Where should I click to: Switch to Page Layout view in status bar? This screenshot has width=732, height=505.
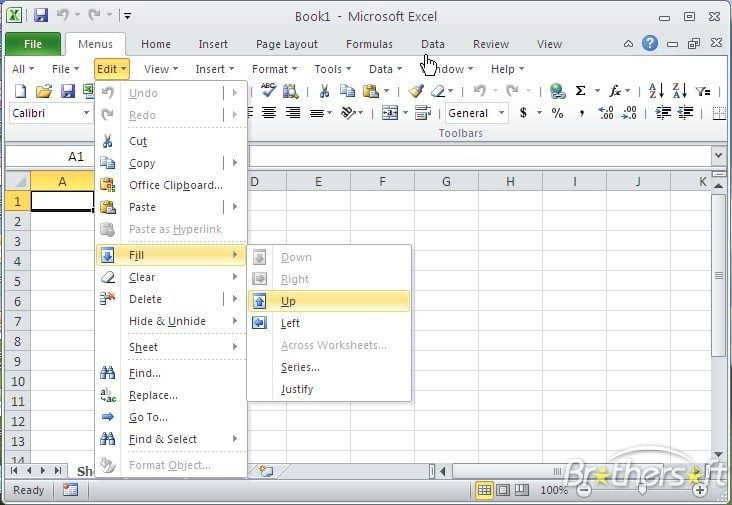click(503, 490)
